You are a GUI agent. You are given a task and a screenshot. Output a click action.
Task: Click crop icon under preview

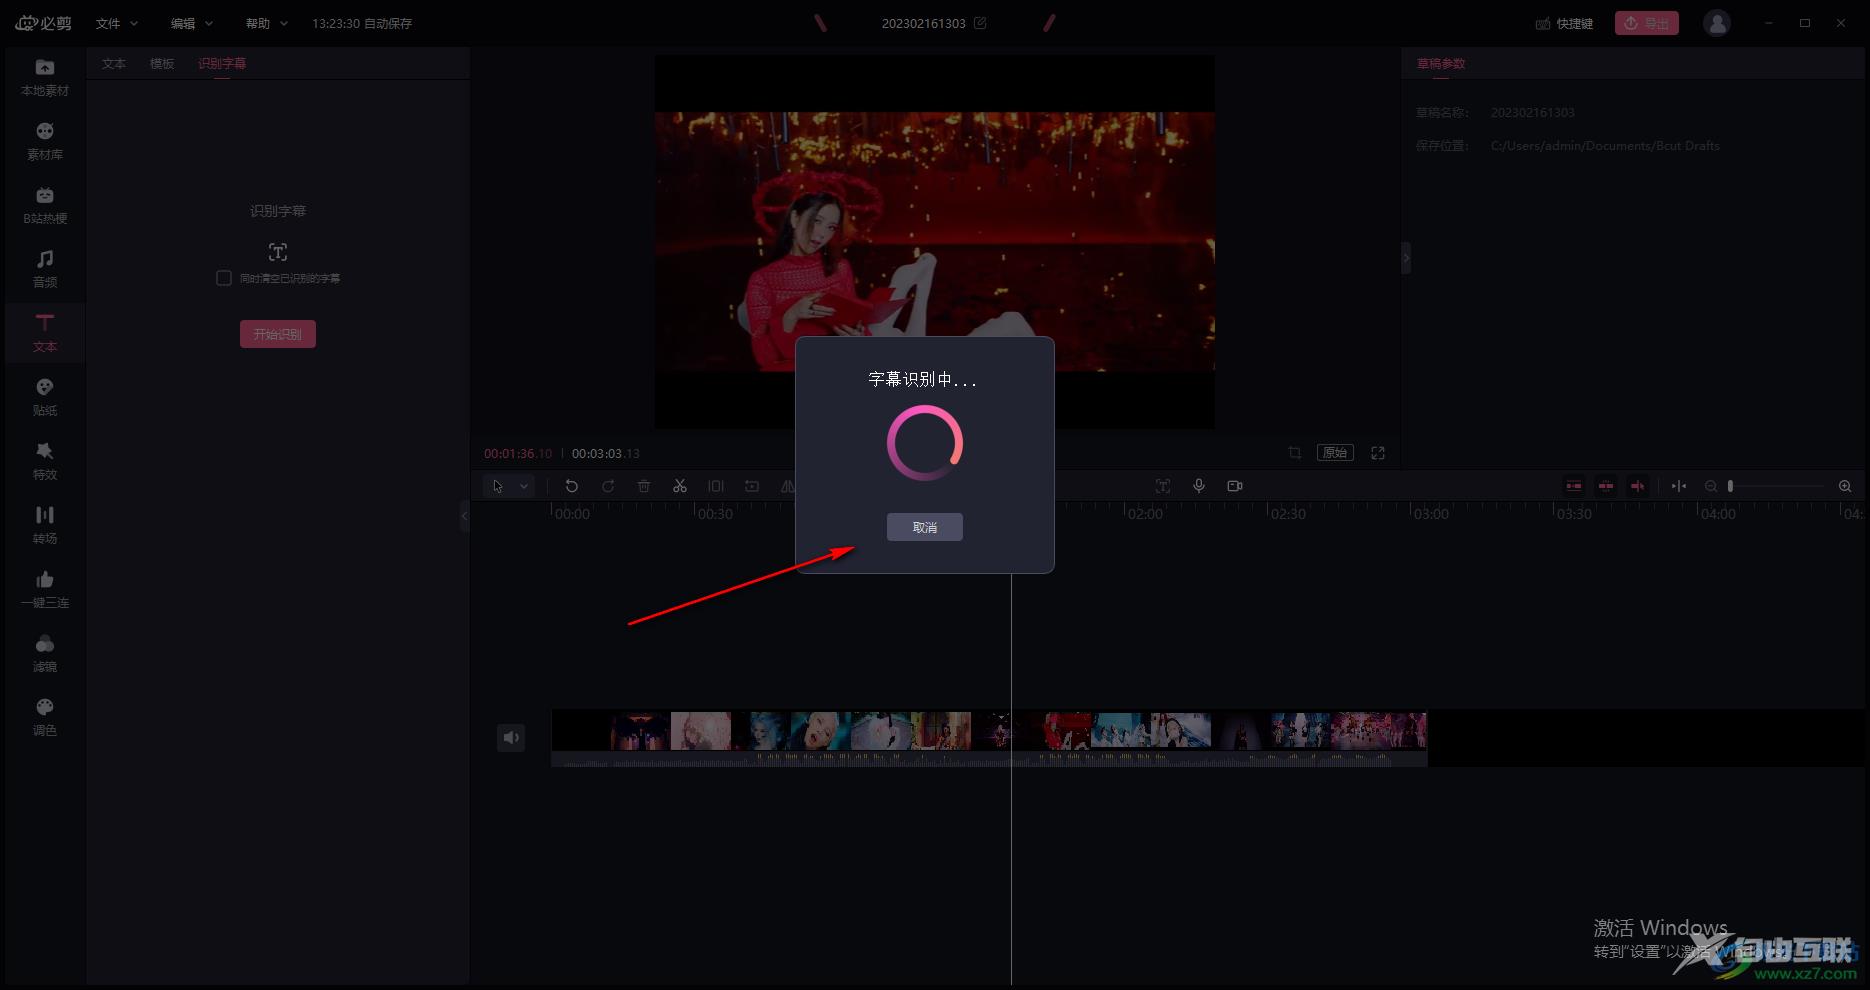(x=1295, y=453)
